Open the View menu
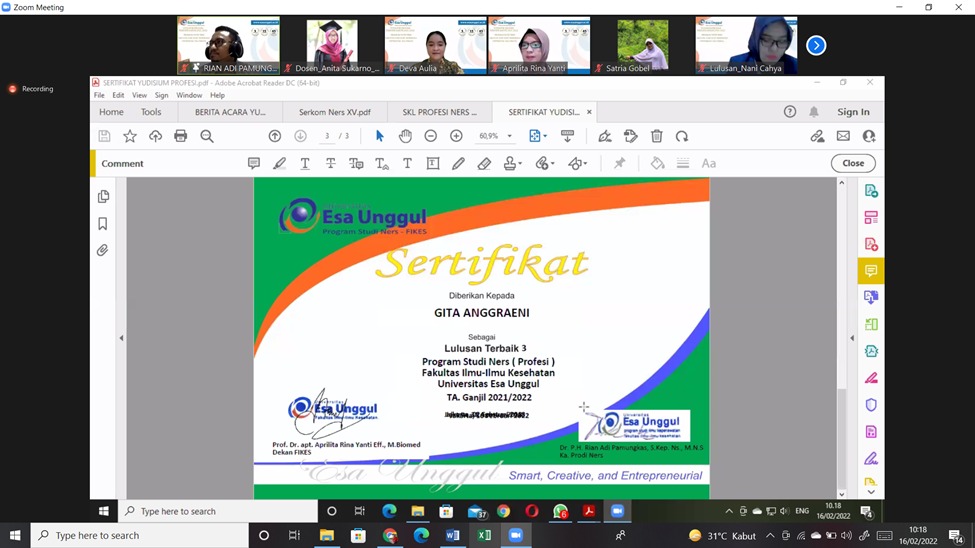This screenshot has width=975, height=548. coord(139,95)
